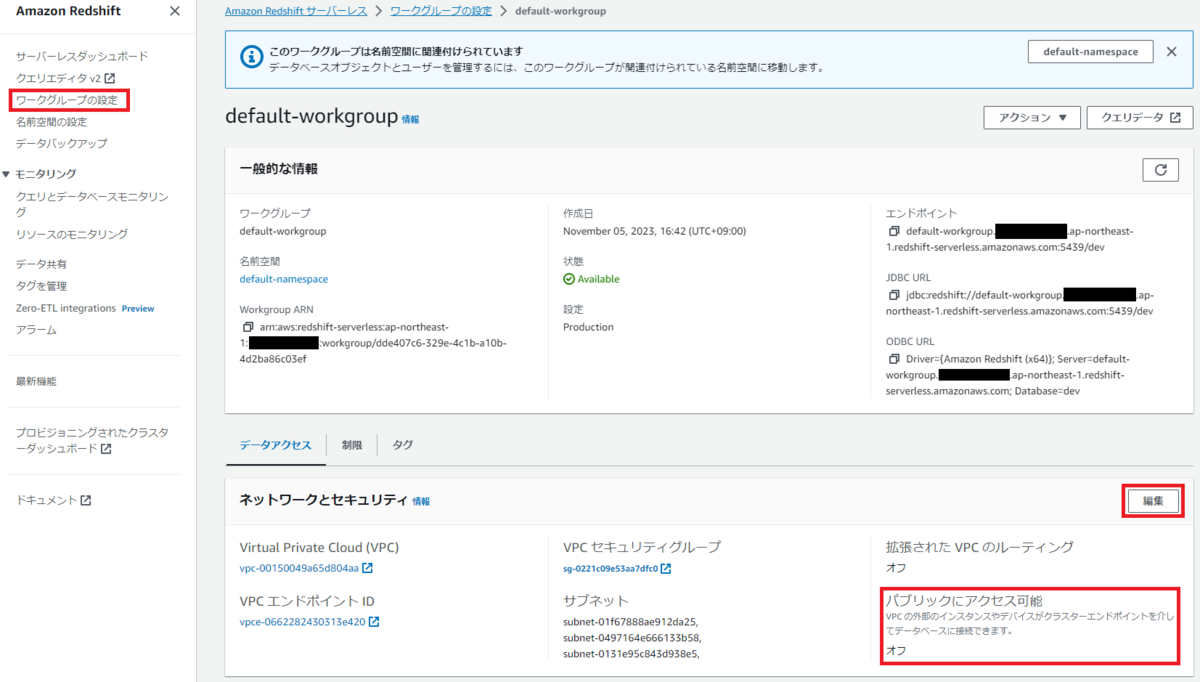Copy the endpoint address
The image size is (1200, 682).
coord(894,231)
